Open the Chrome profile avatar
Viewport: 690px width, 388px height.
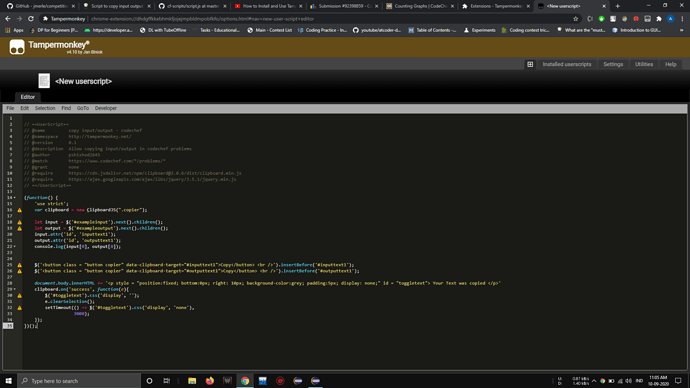tap(670, 19)
